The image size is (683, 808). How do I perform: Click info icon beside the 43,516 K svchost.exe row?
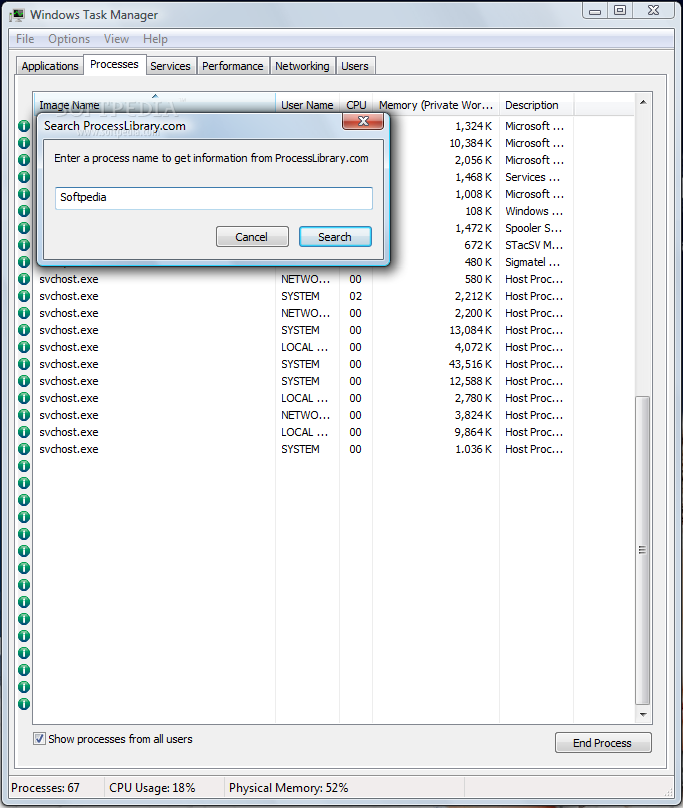tap(24, 364)
